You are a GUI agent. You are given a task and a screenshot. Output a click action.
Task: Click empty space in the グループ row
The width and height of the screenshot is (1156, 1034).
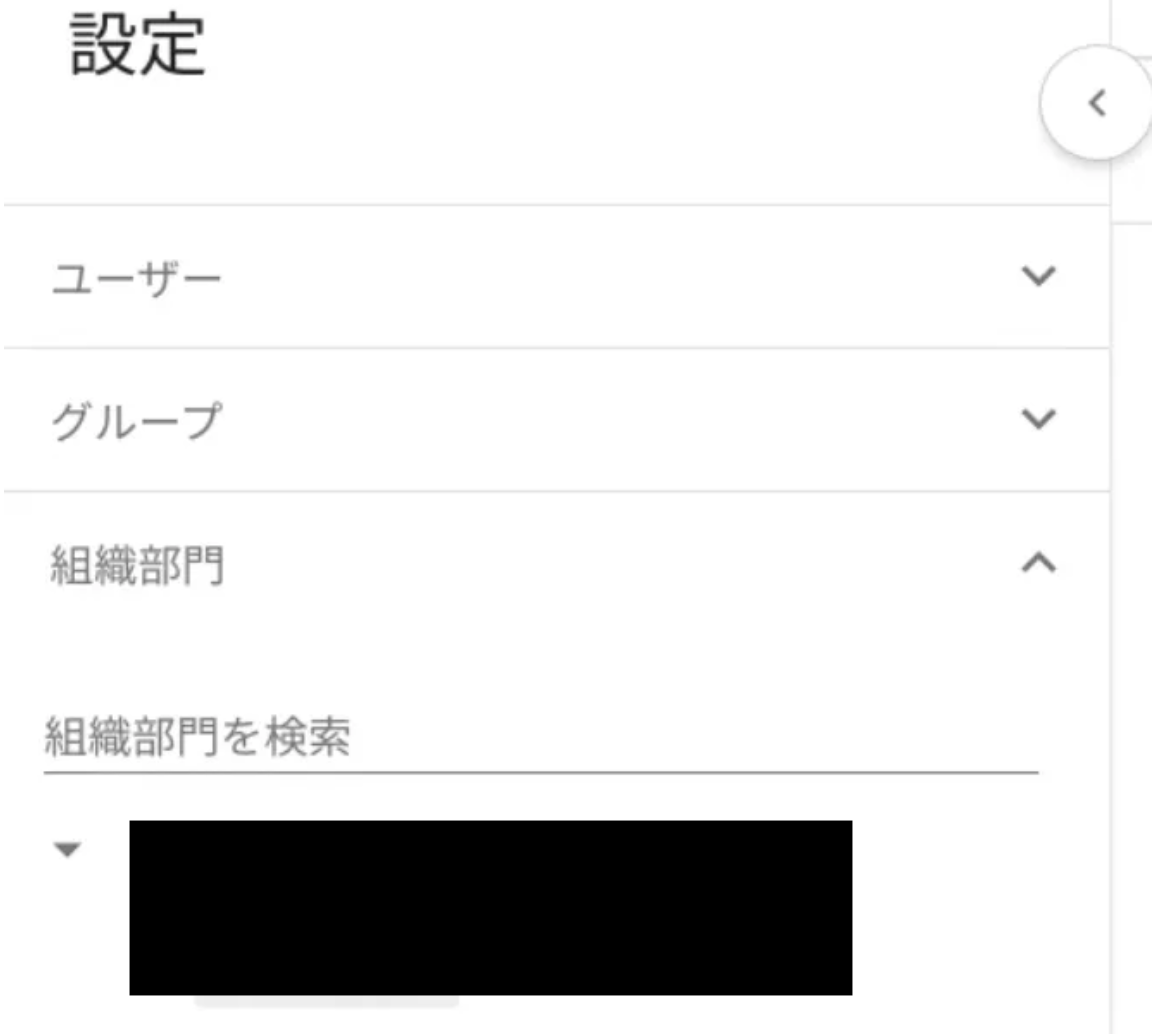coord(619,420)
